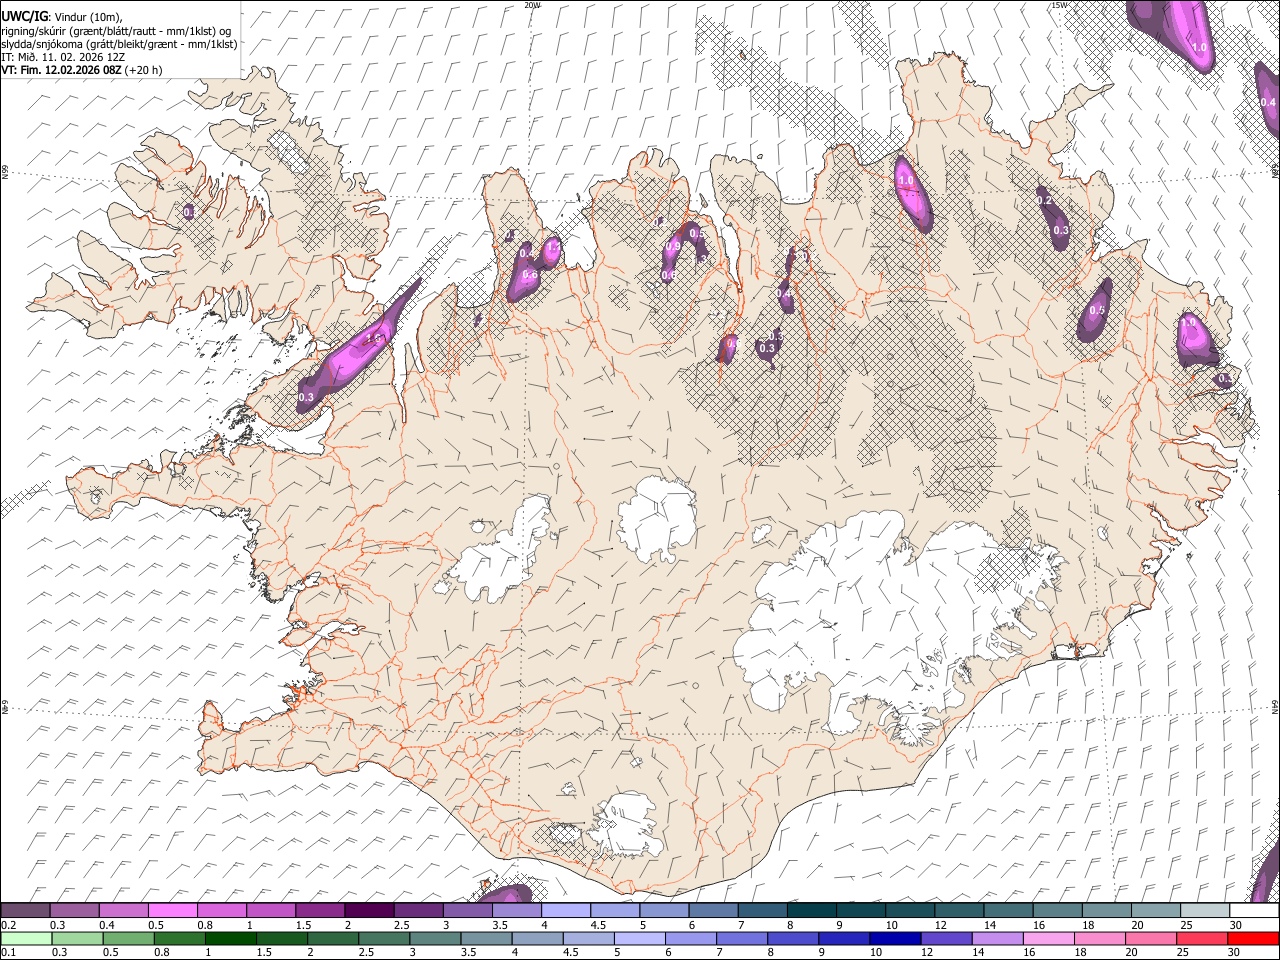Pick dark blue bottom swatch between 10 and 12
This screenshot has height=960, width=1280.
[896, 938]
